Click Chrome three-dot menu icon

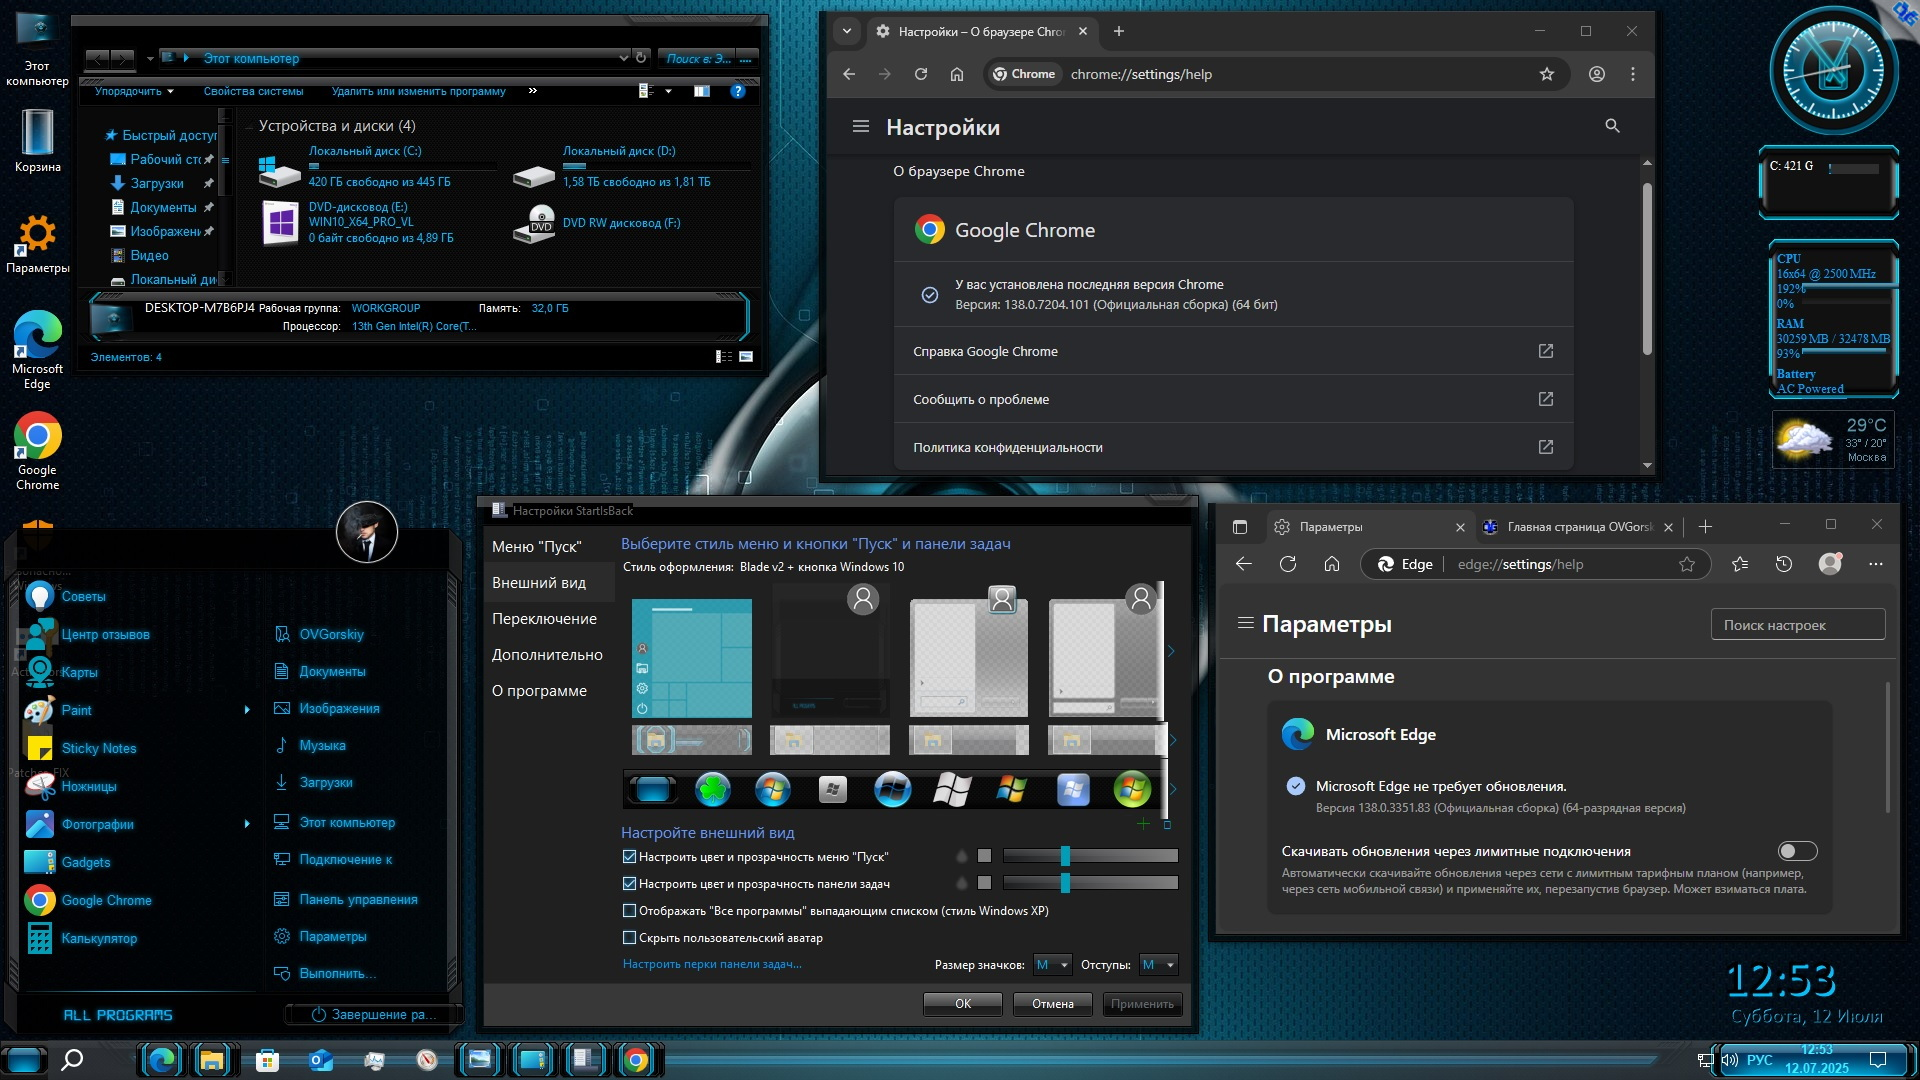tap(1632, 74)
